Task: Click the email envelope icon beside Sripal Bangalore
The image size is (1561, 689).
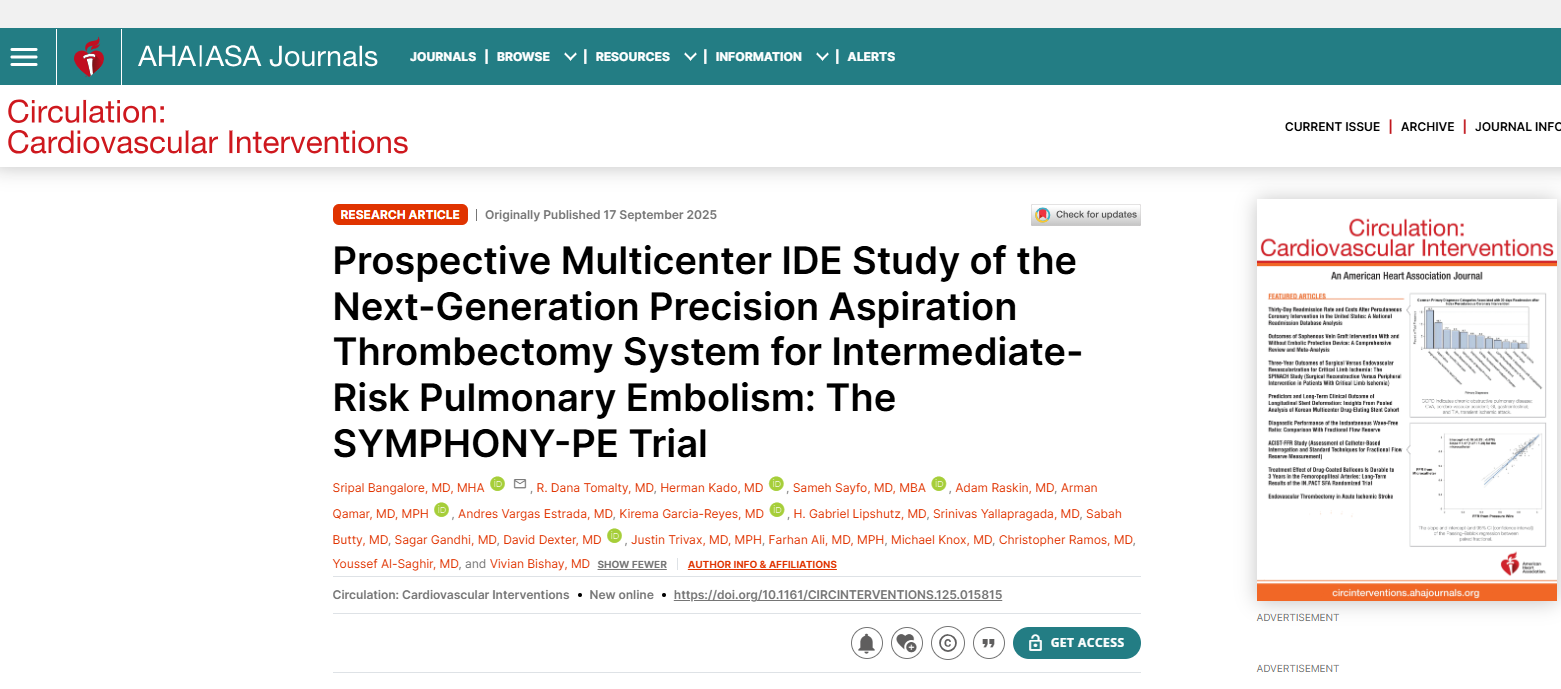Action: 519,485
